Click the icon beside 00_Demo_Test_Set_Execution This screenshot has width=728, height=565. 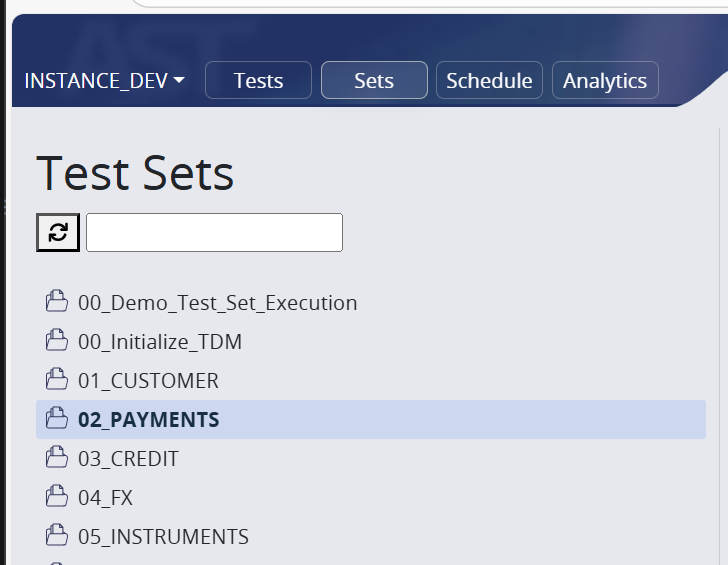(x=57, y=301)
